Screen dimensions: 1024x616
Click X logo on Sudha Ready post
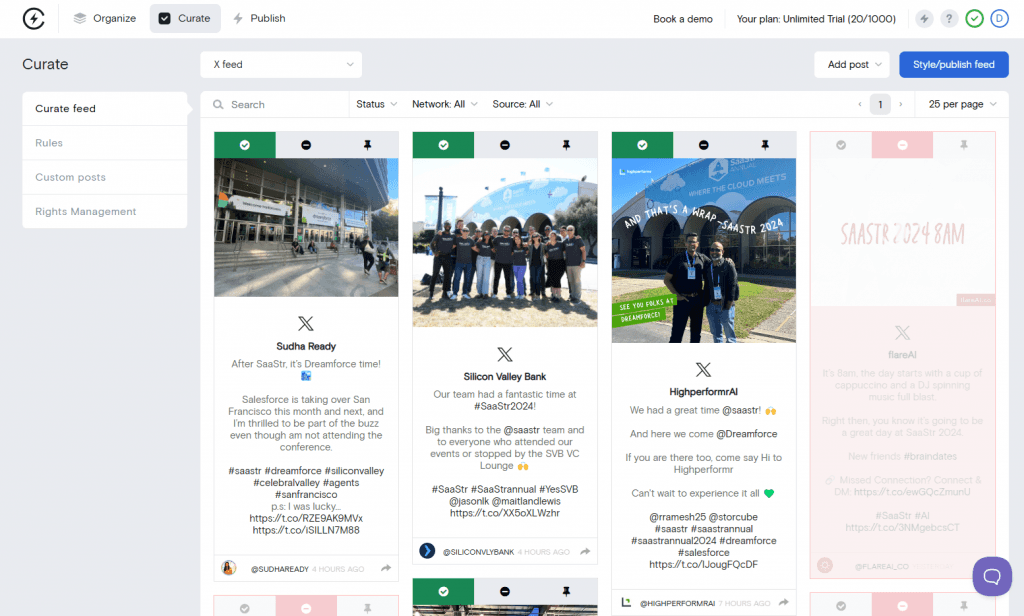pyautogui.click(x=306, y=323)
